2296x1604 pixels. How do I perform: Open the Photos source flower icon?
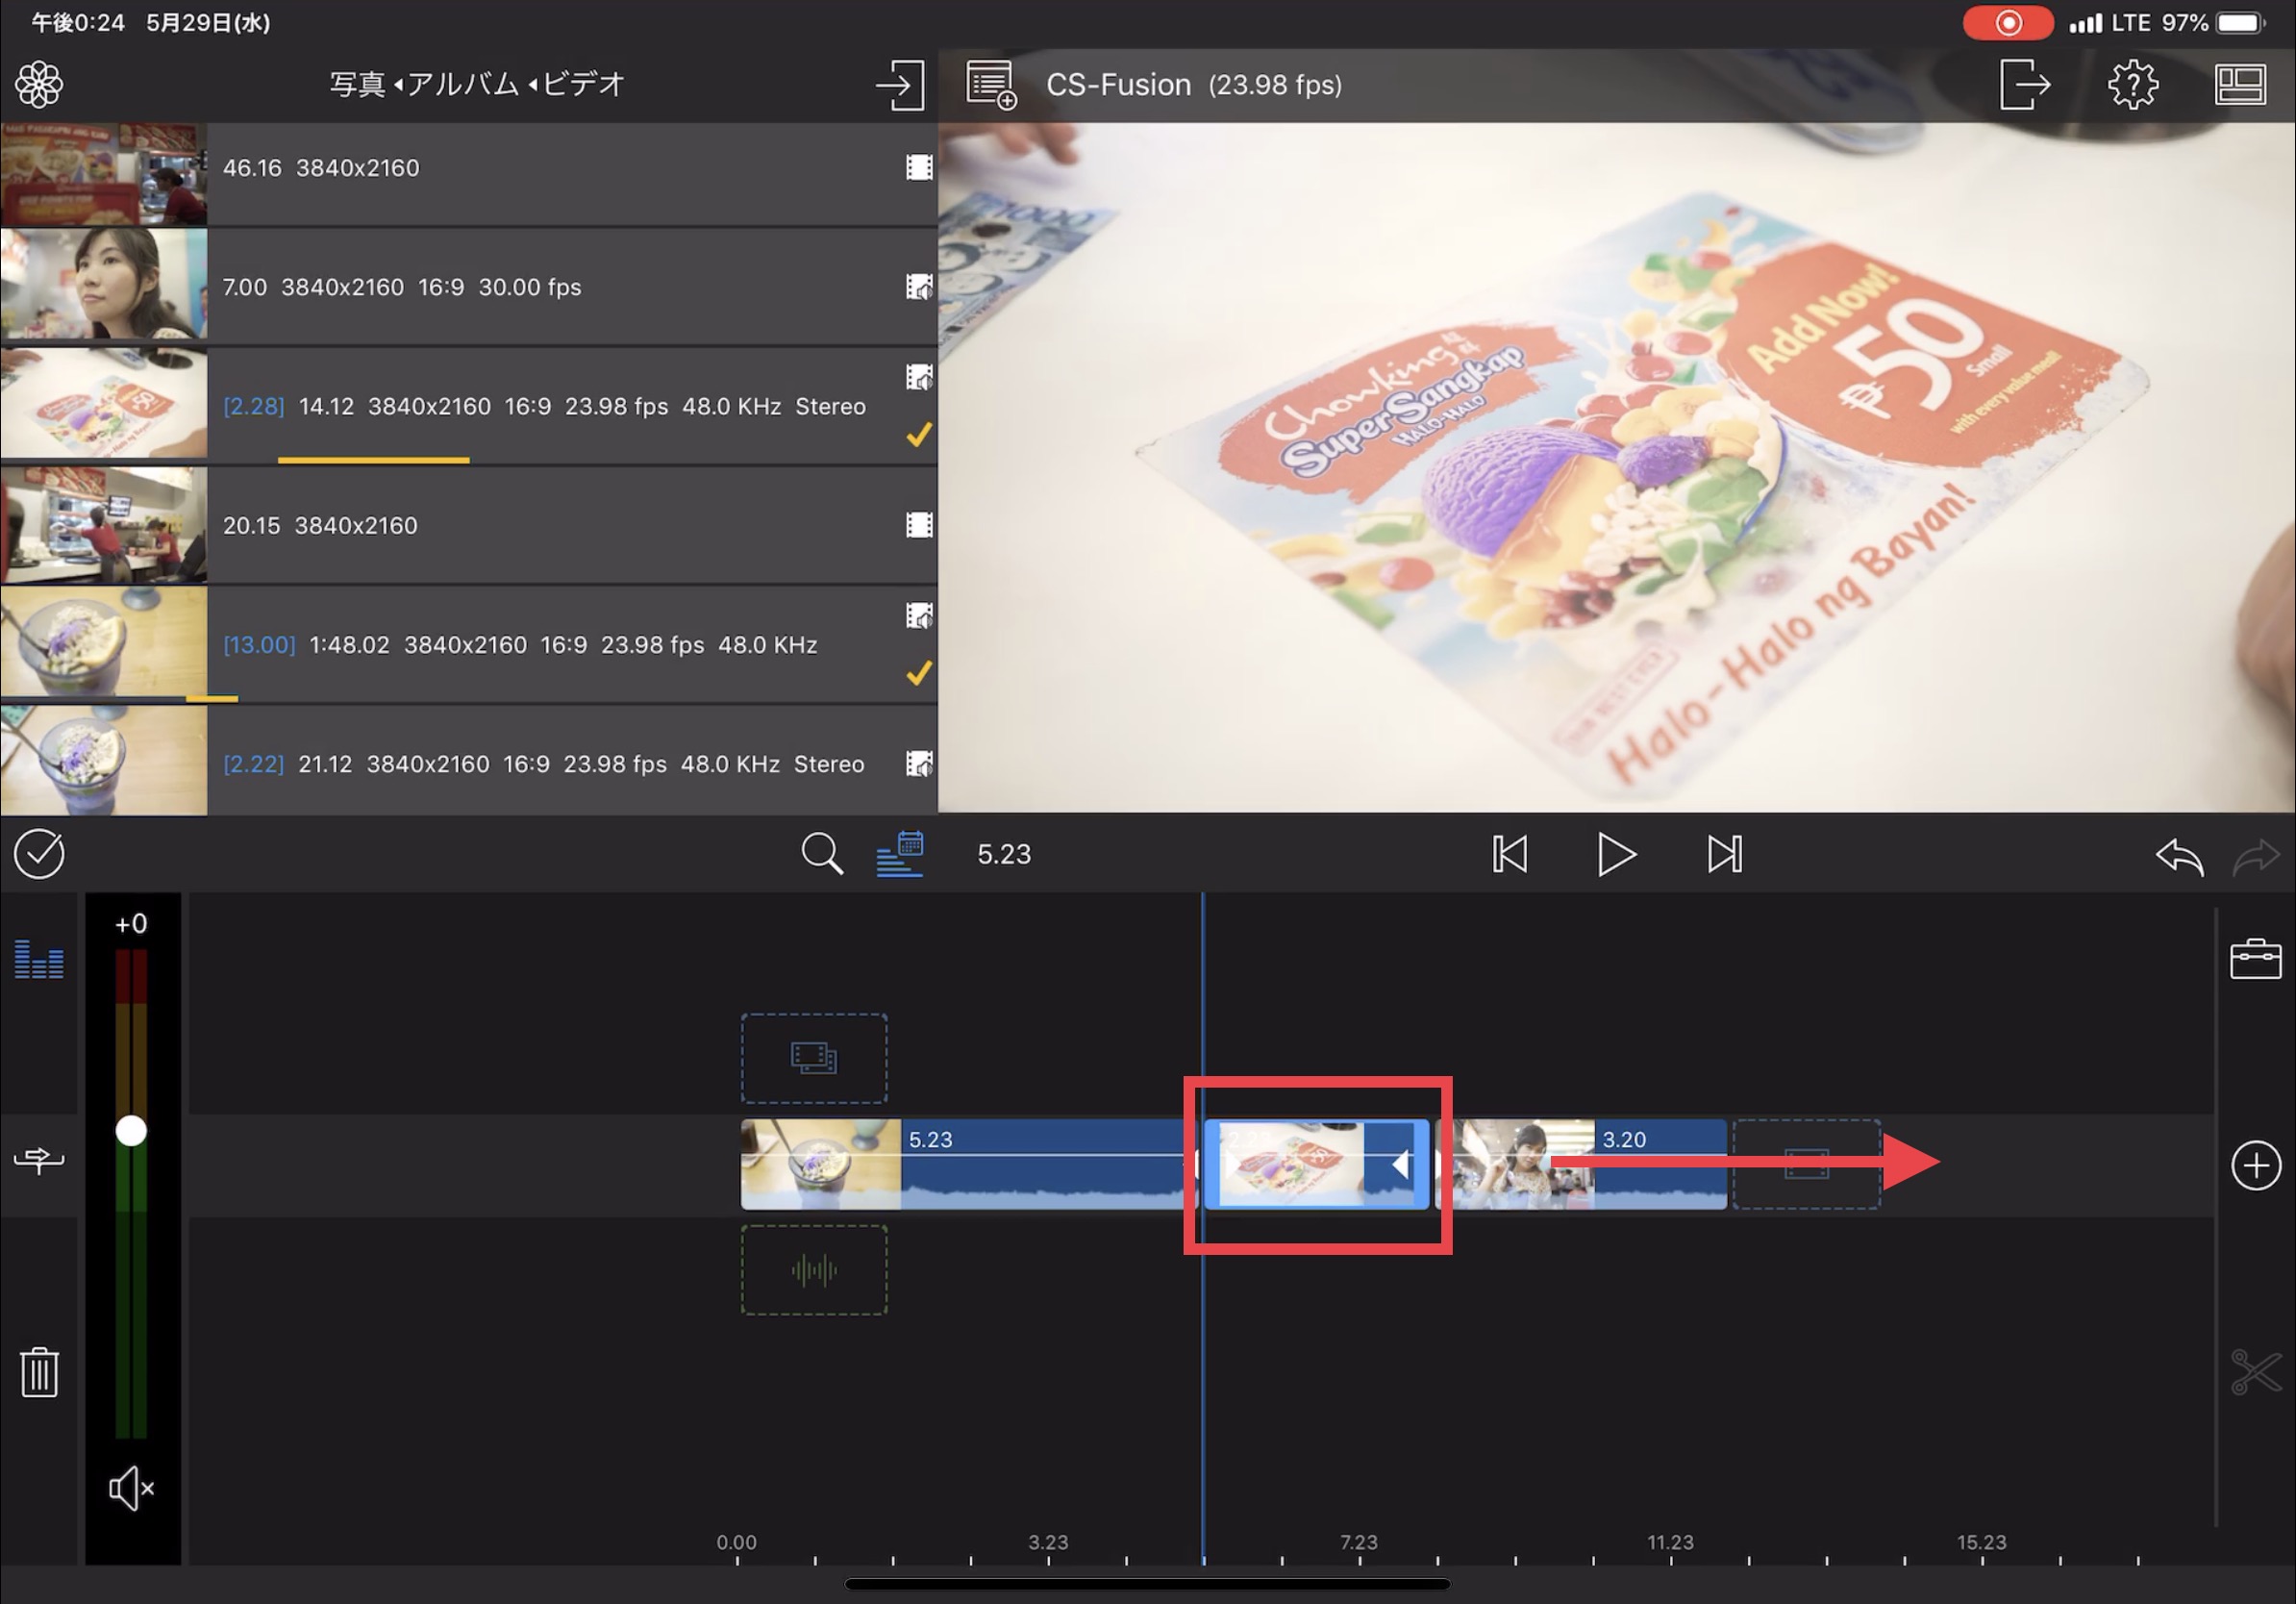click(39, 84)
